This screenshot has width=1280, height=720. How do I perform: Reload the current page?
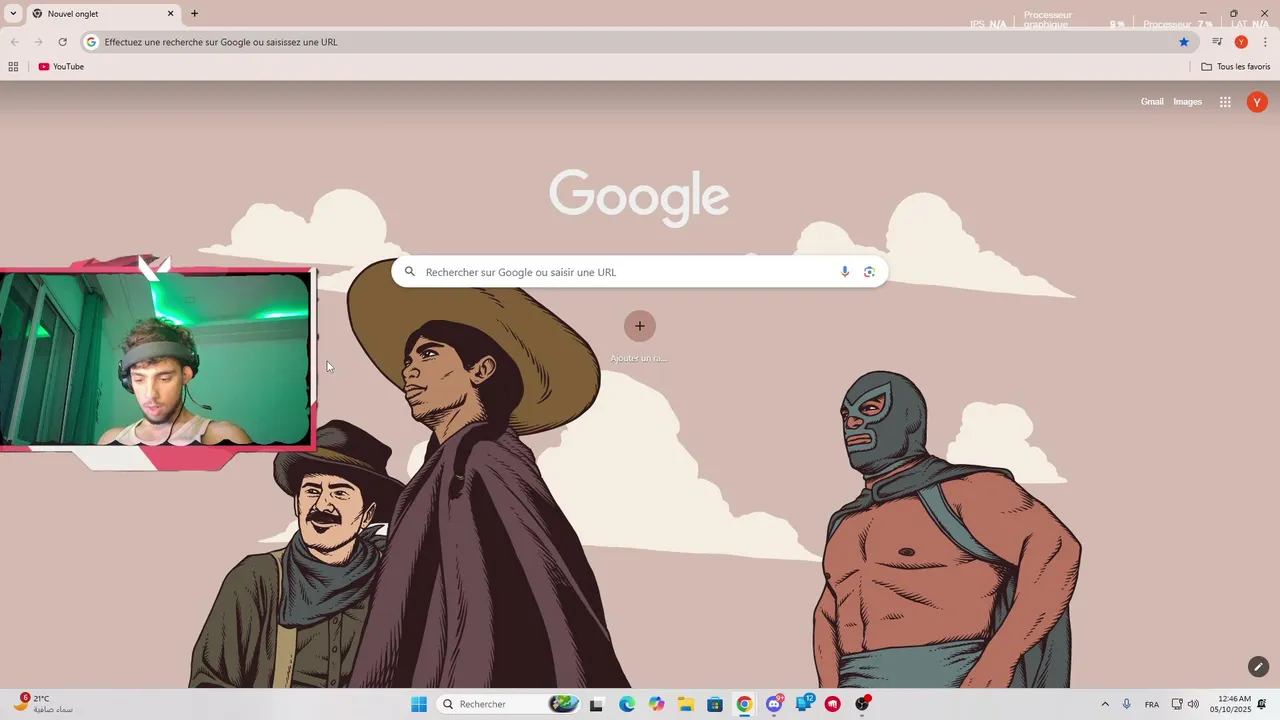(62, 42)
